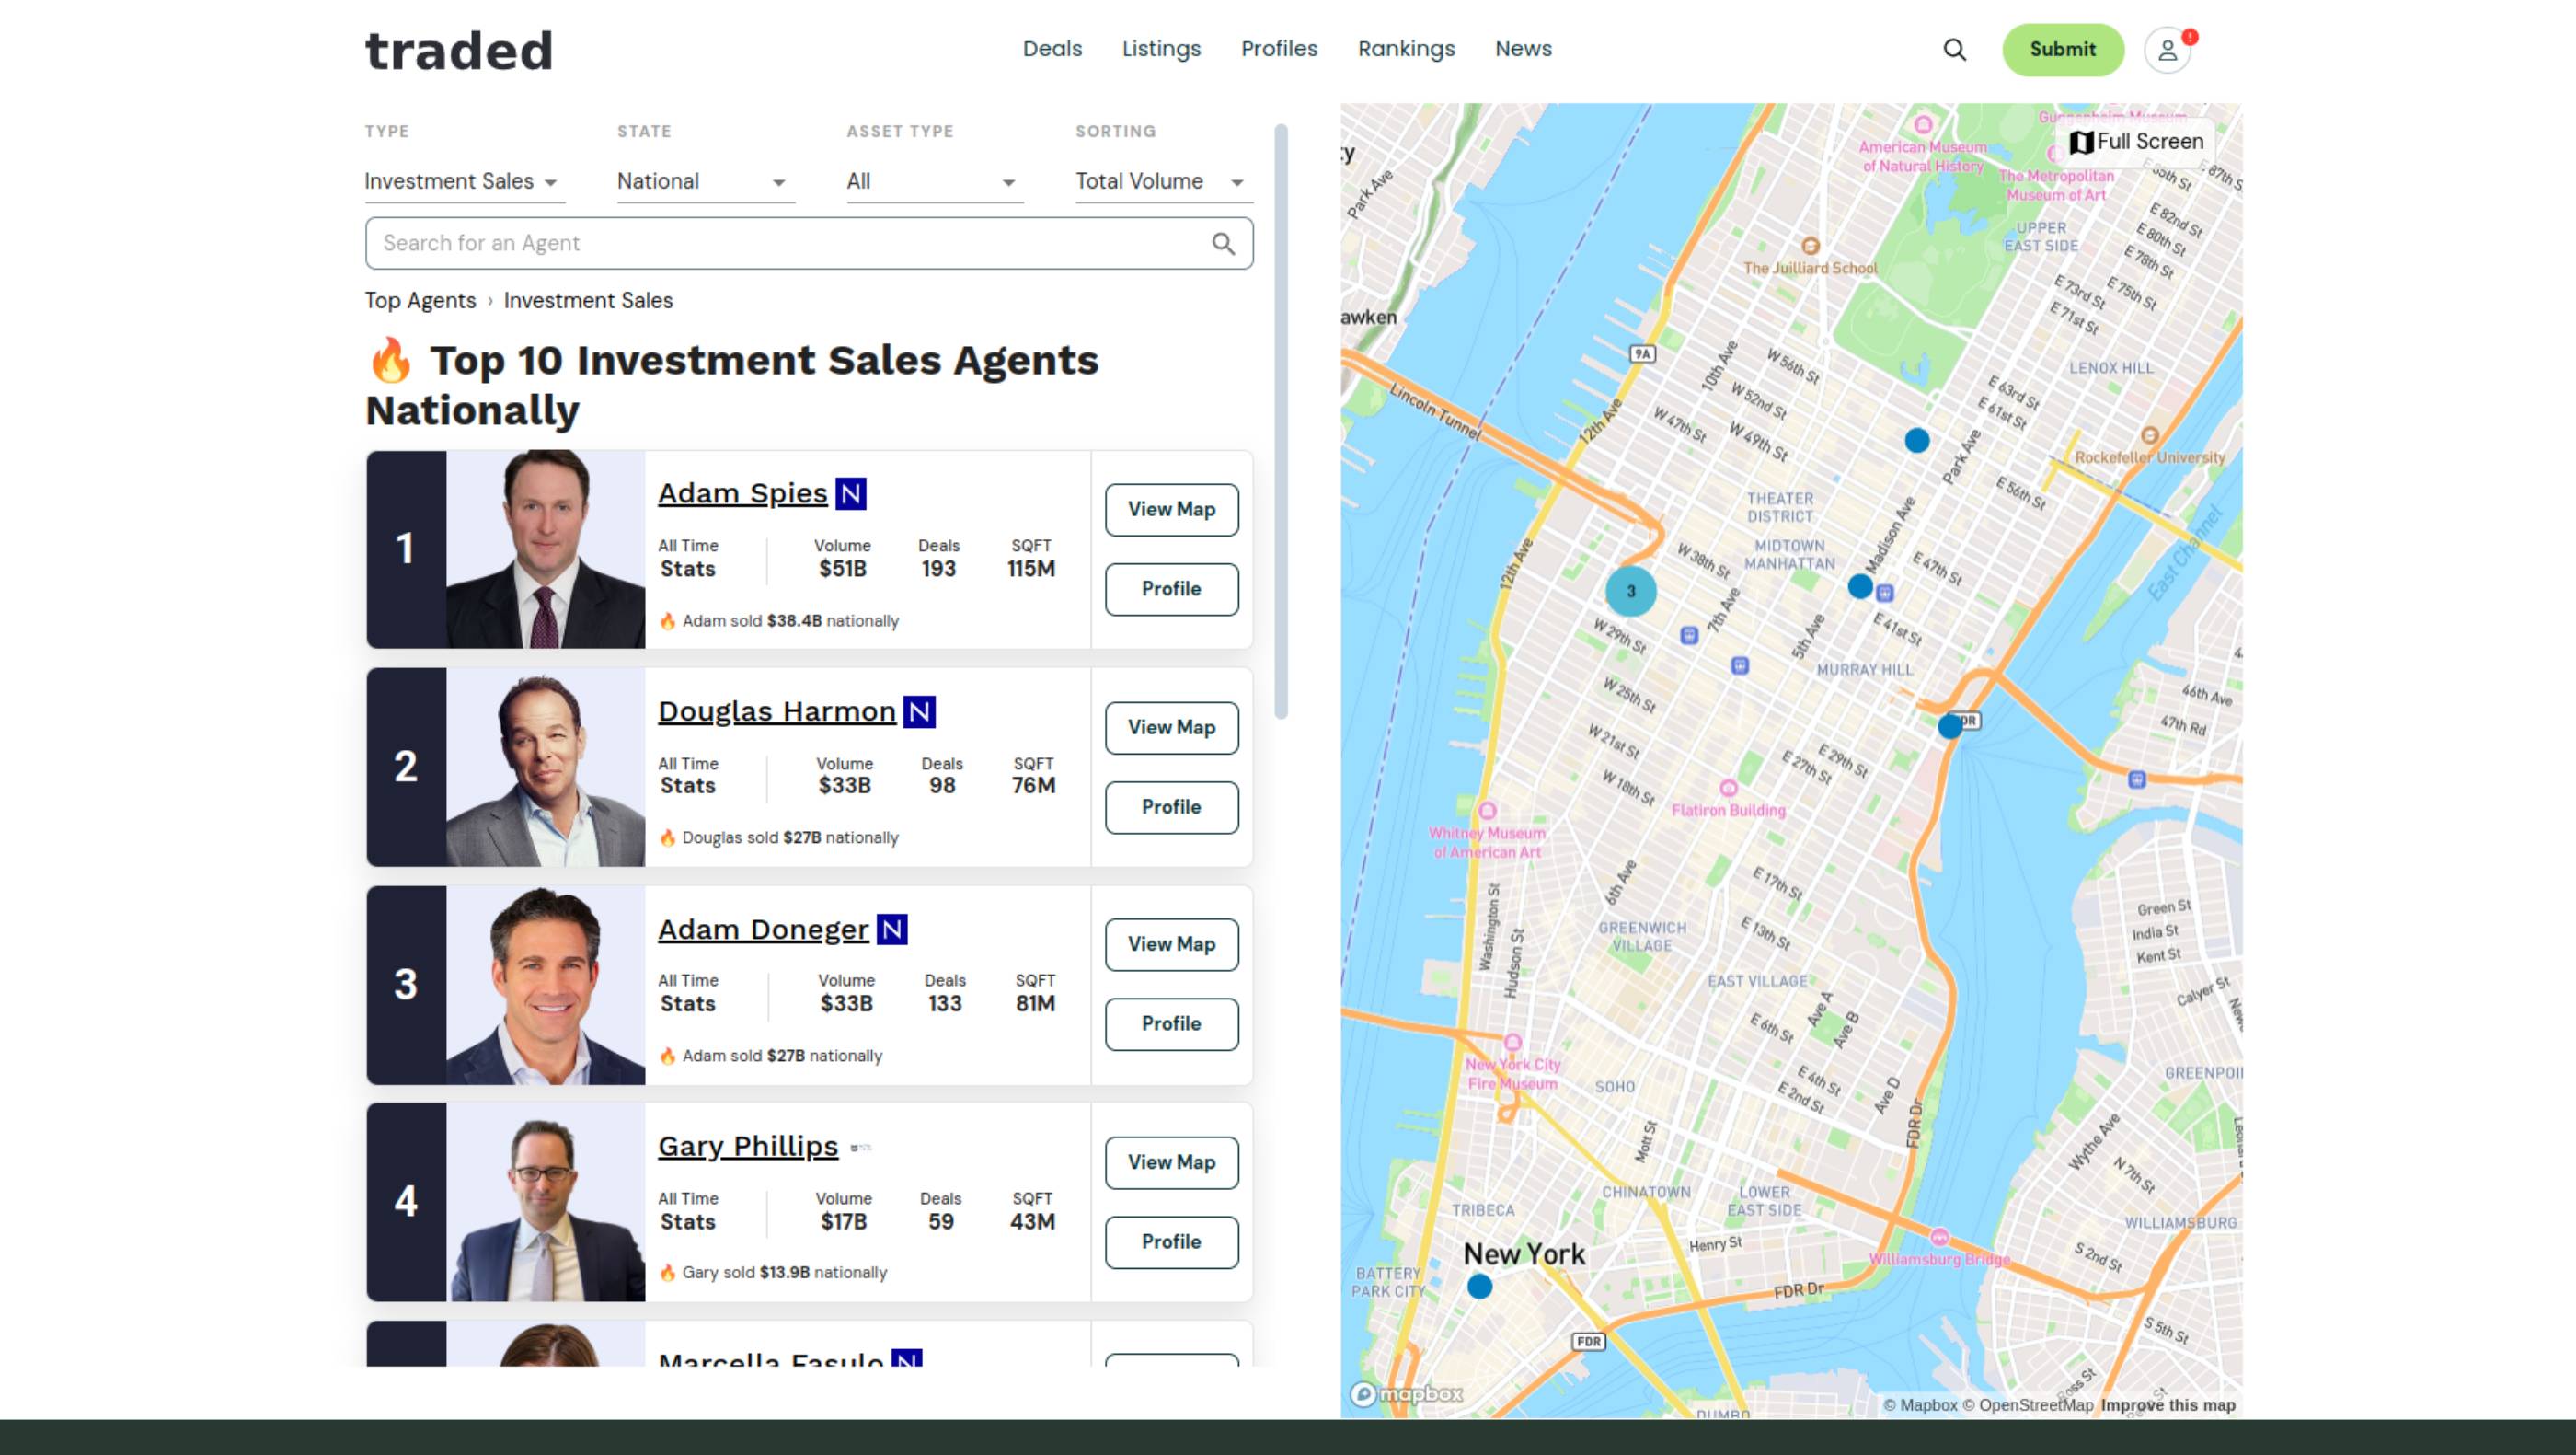Open Profile for Douglas Harmon
The height and width of the screenshot is (1455, 2576).
click(x=1171, y=808)
